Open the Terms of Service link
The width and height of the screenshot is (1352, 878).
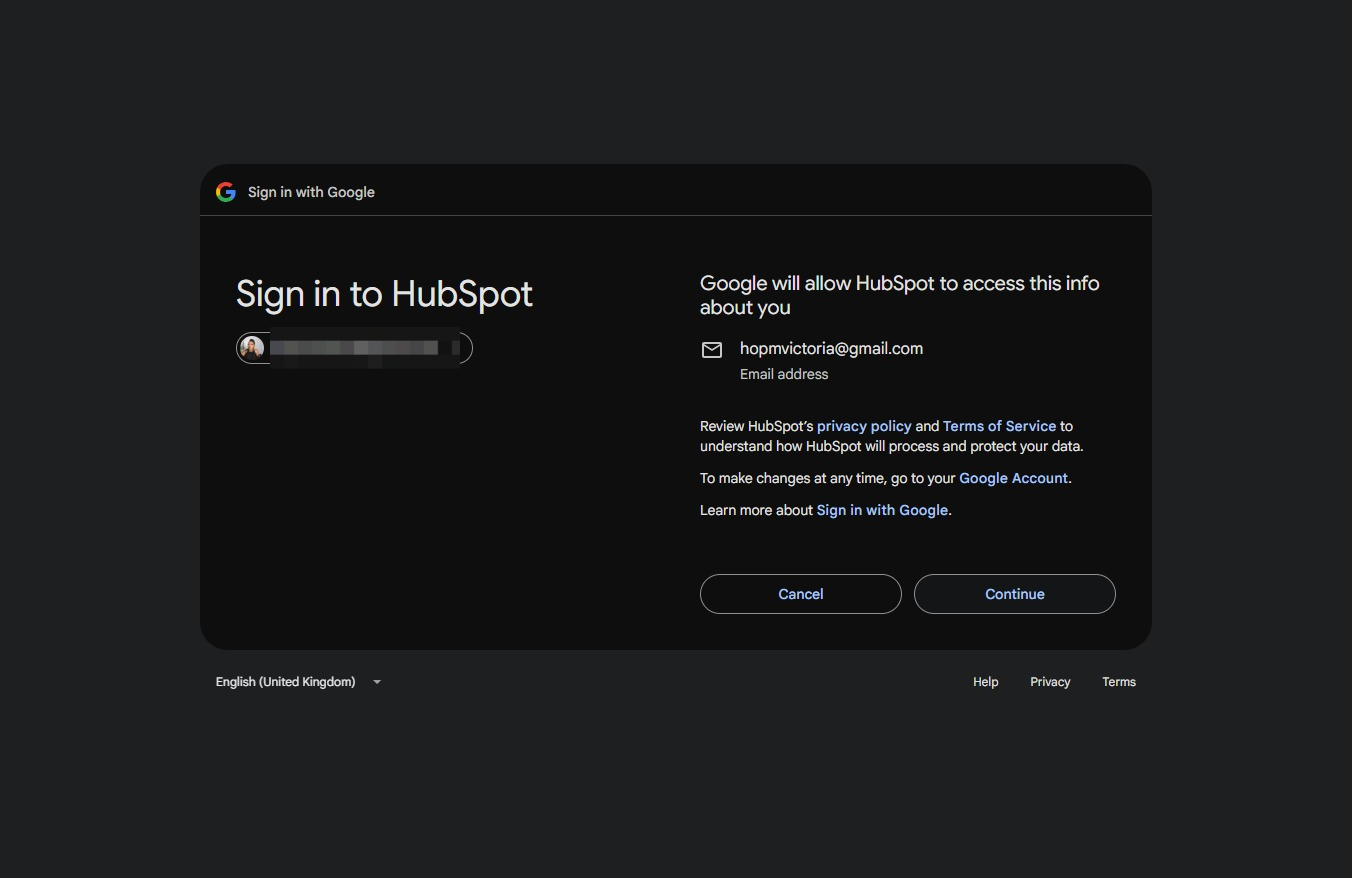pyautogui.click(x=999, y=426)
